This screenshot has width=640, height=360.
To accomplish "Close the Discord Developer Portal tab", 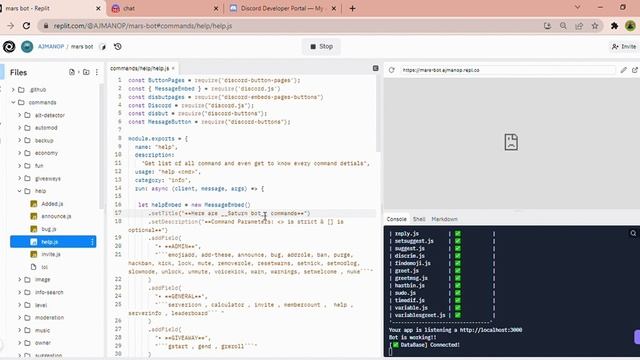I will point(334,8).
